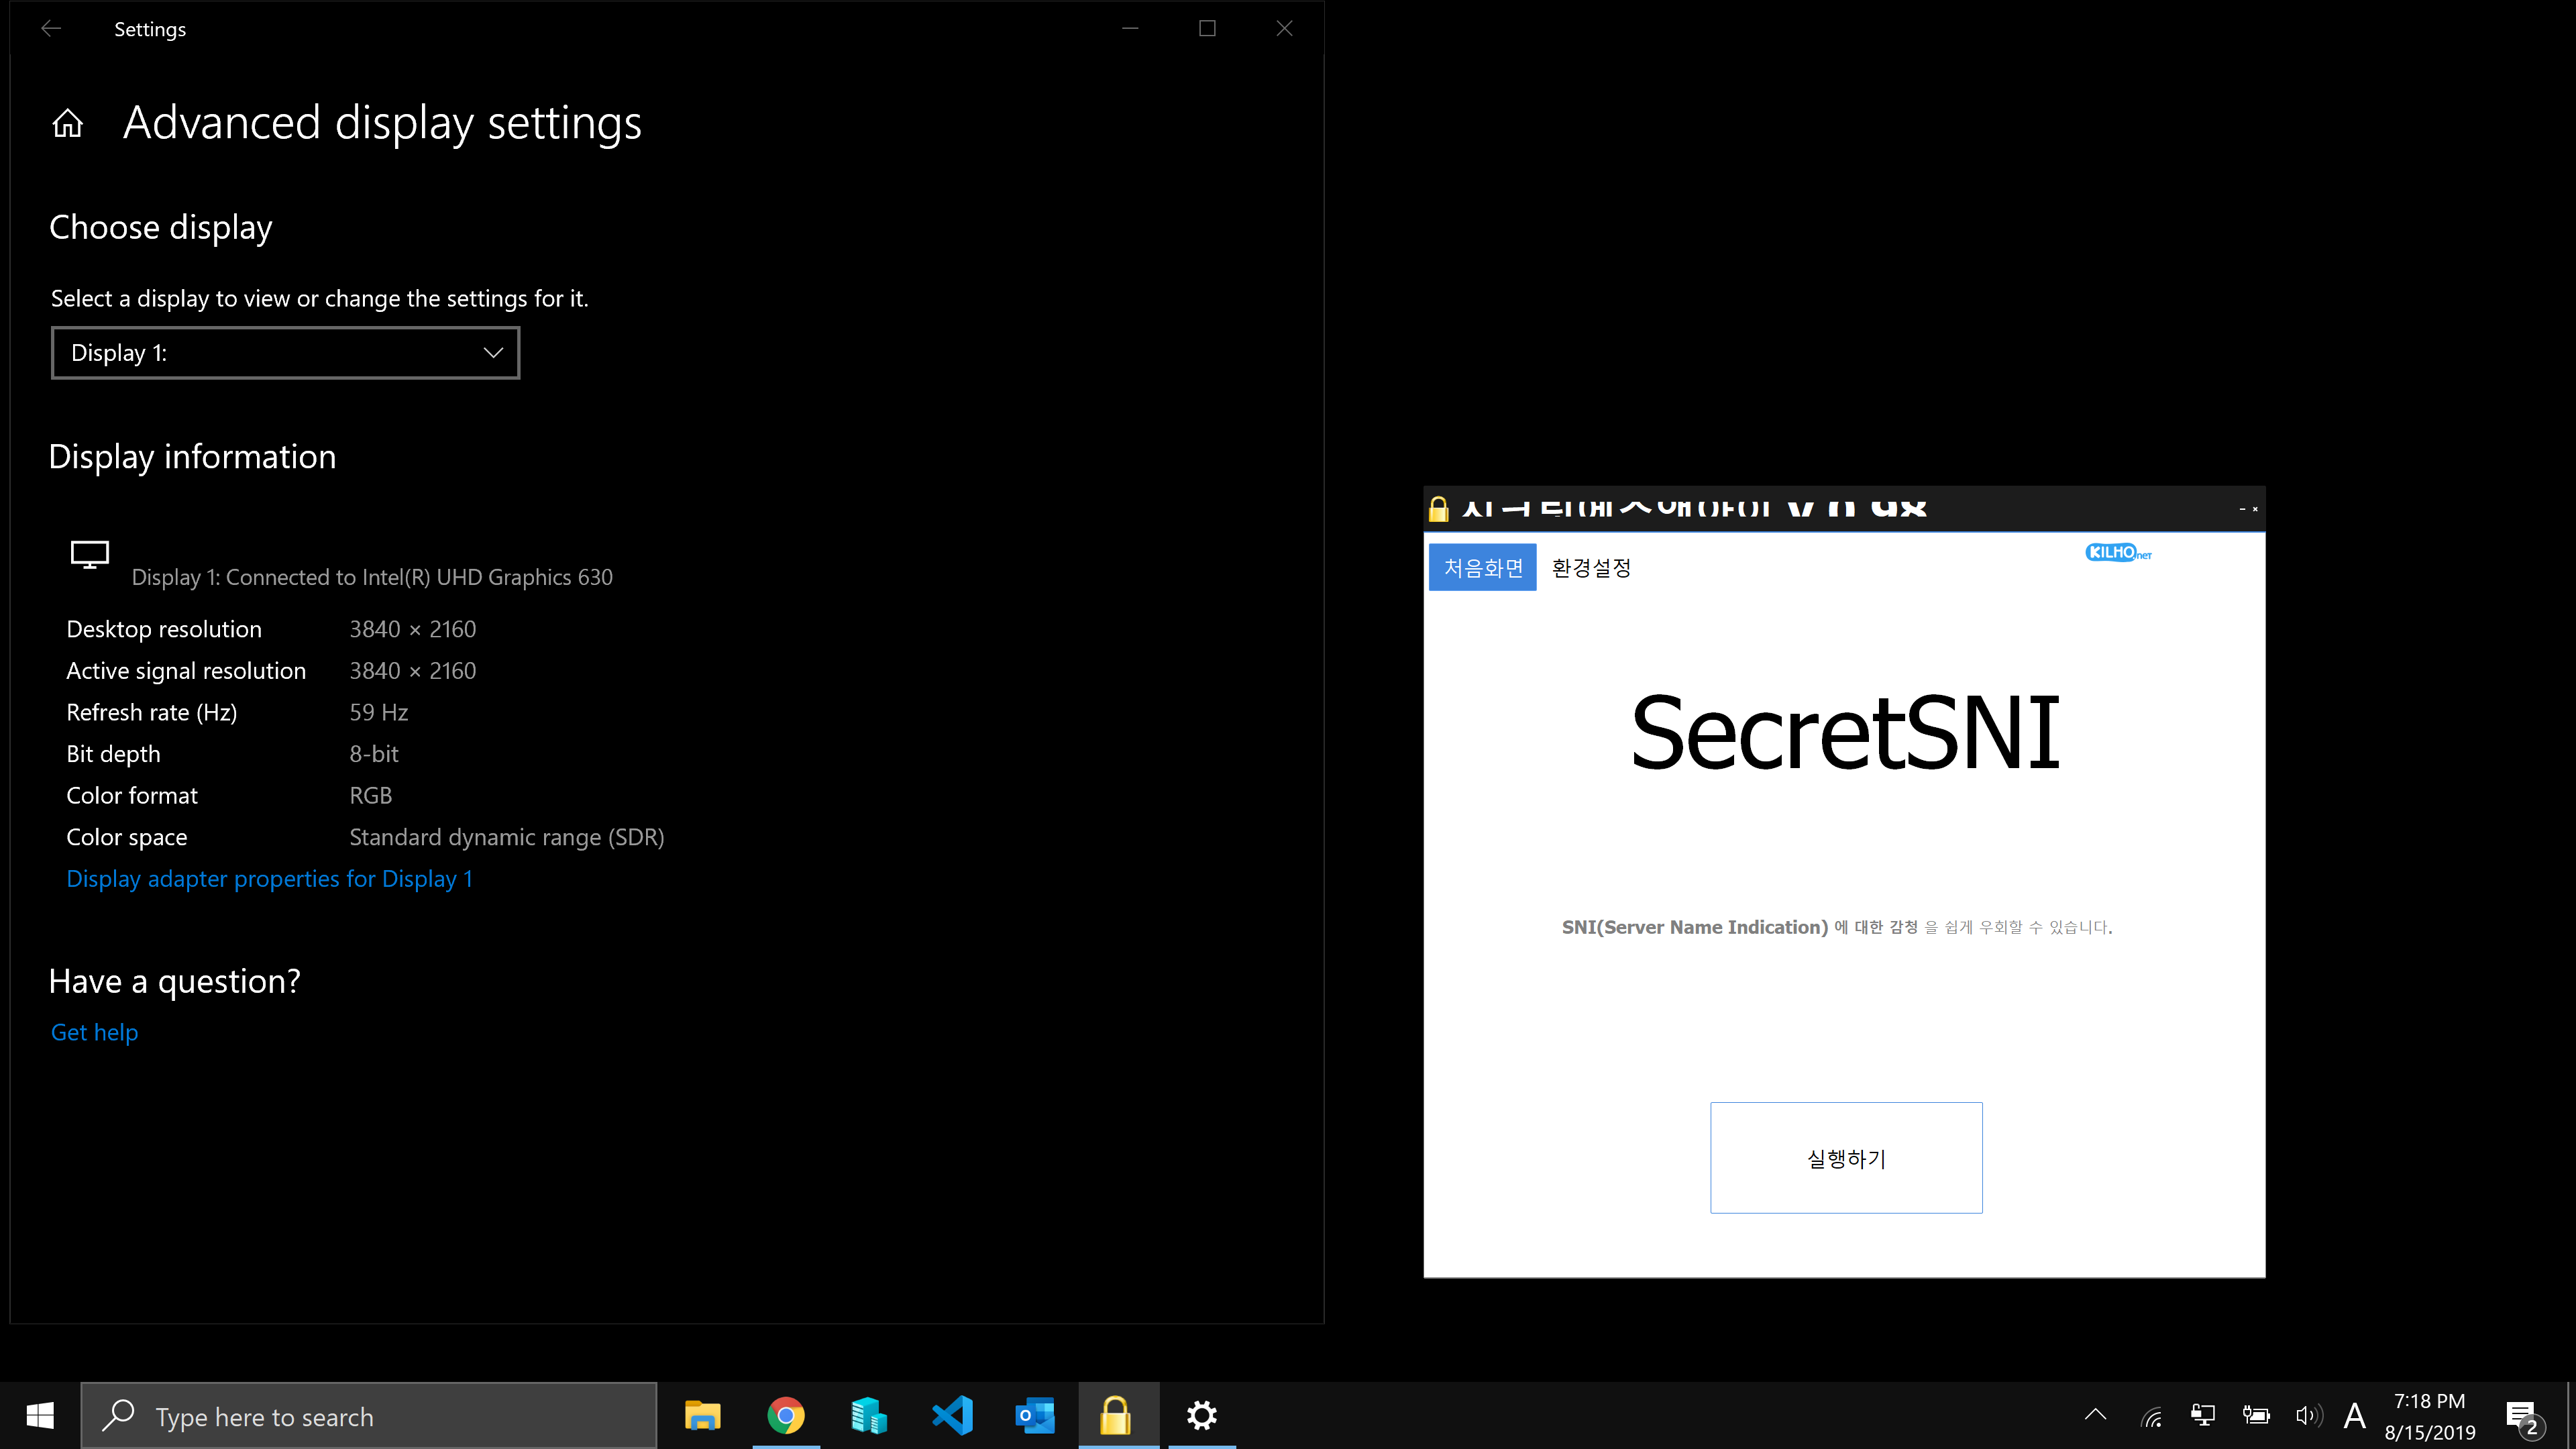Image resolution: width=2576 pixels, height=1449 pixels.
Task: Open the volume control in tray
Action: [x=2308, y=1416]
